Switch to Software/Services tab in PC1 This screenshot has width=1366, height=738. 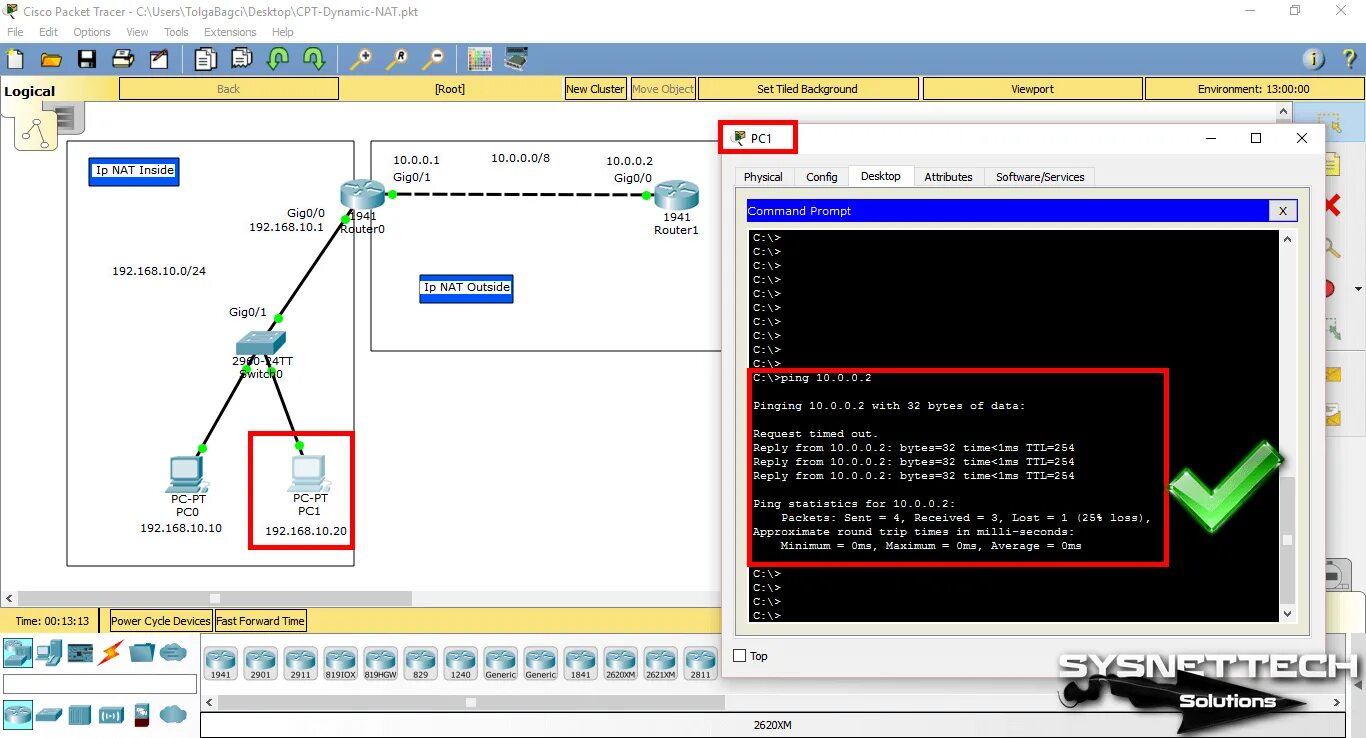1040,177
